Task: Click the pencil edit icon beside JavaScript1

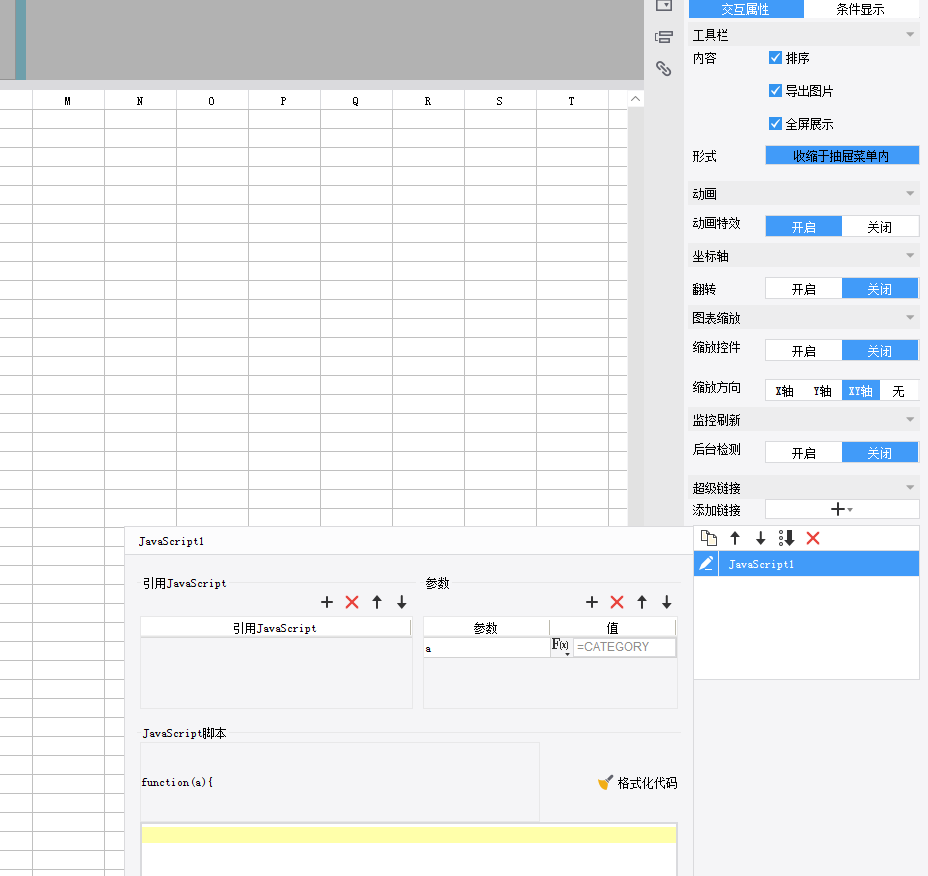Action: pyautogui.click(x=706, y=564)
